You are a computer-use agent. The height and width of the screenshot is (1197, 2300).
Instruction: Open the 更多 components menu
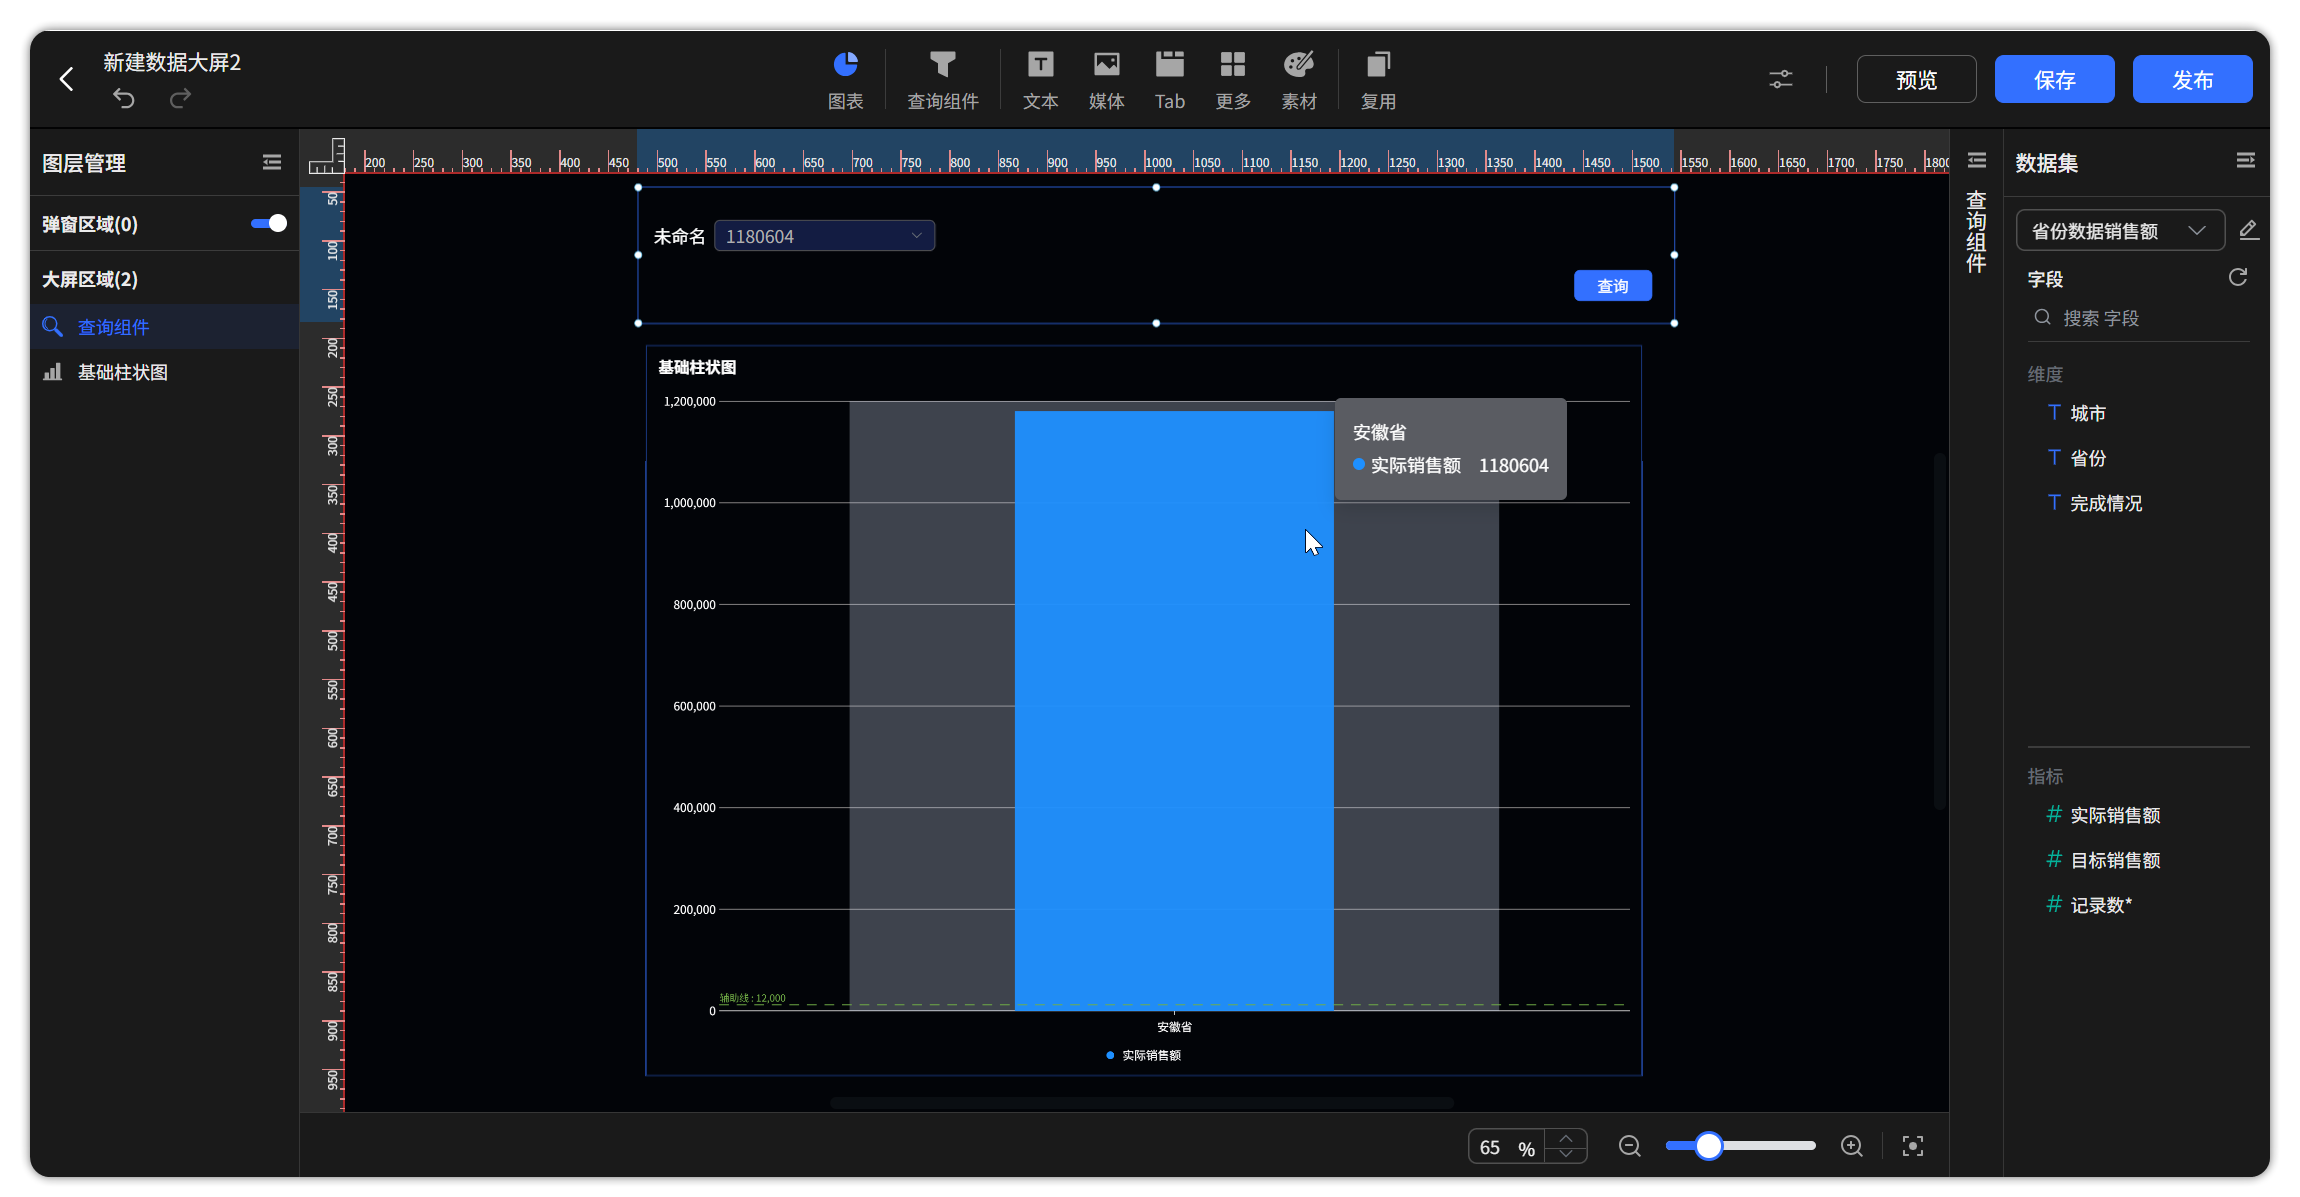(1233, 80)
